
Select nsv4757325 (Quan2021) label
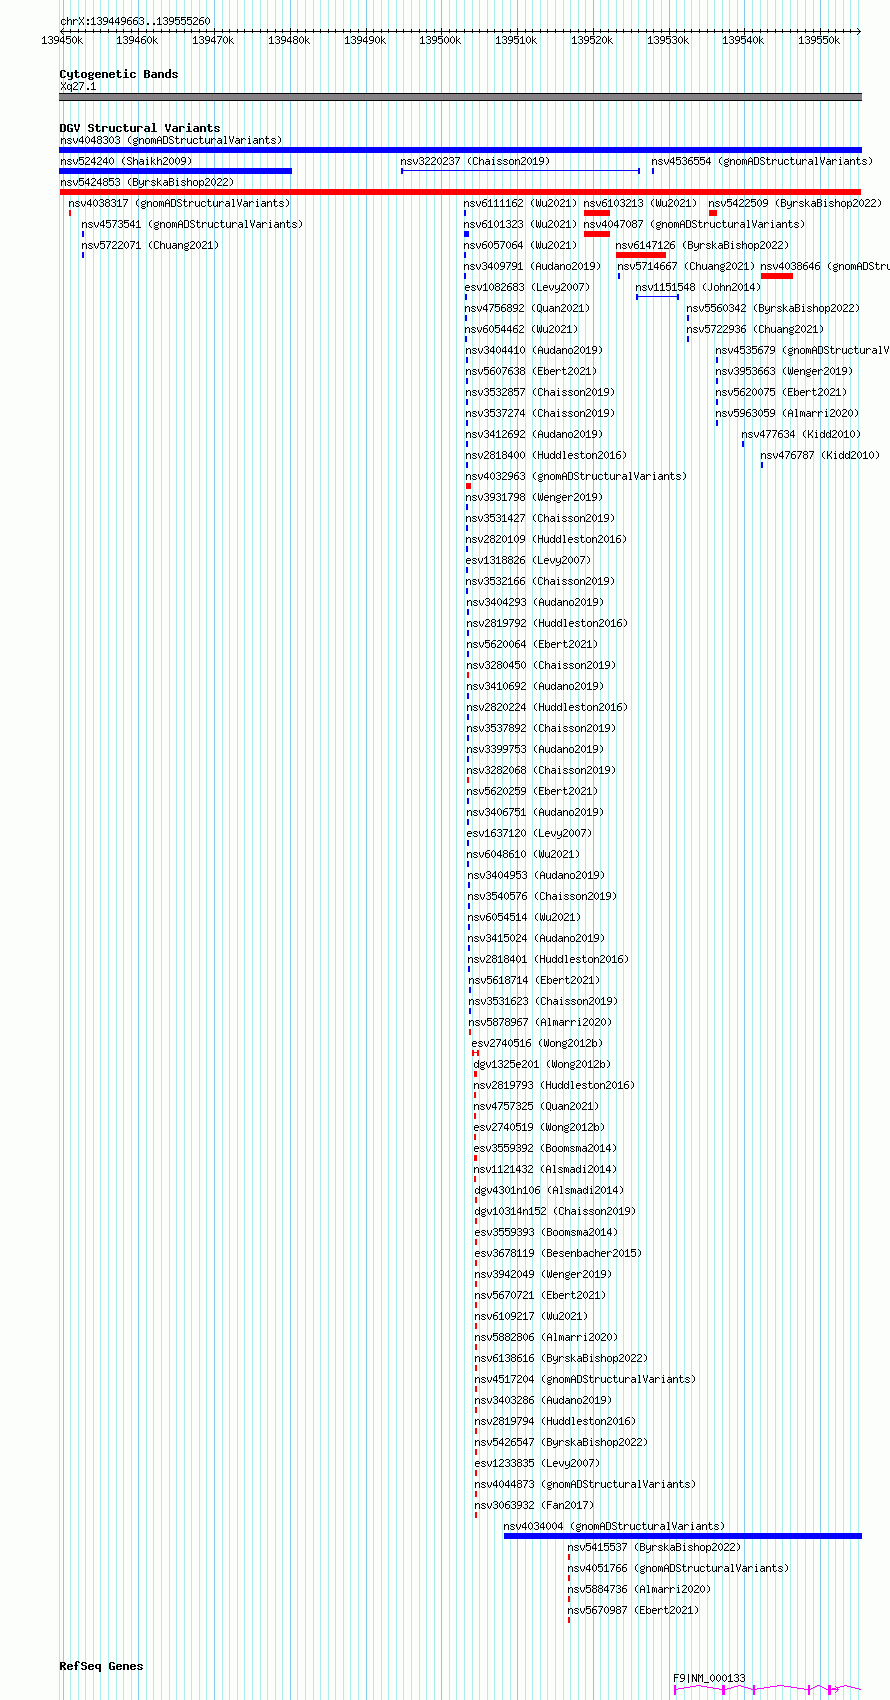536,1106
